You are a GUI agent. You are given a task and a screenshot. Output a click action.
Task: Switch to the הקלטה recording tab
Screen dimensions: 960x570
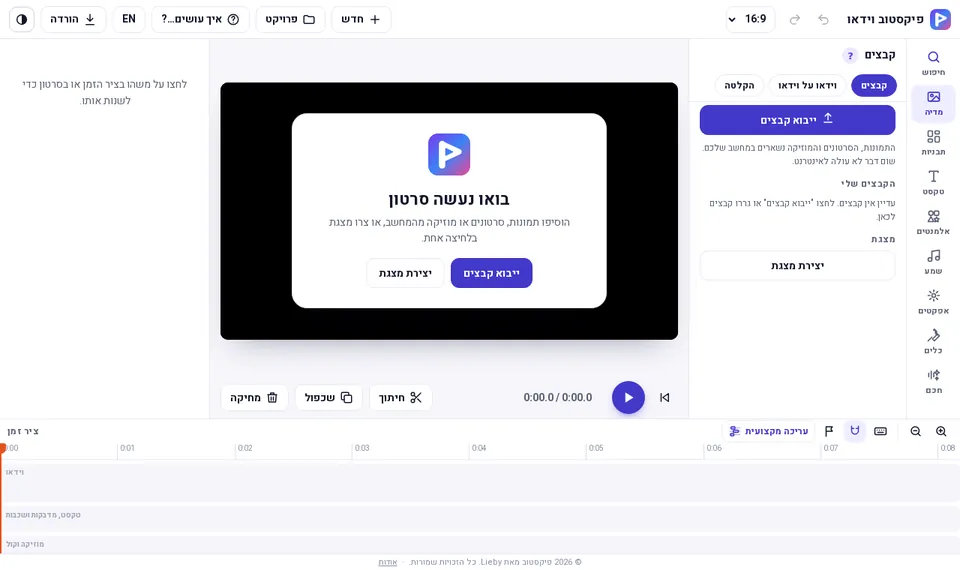(739, 85)
